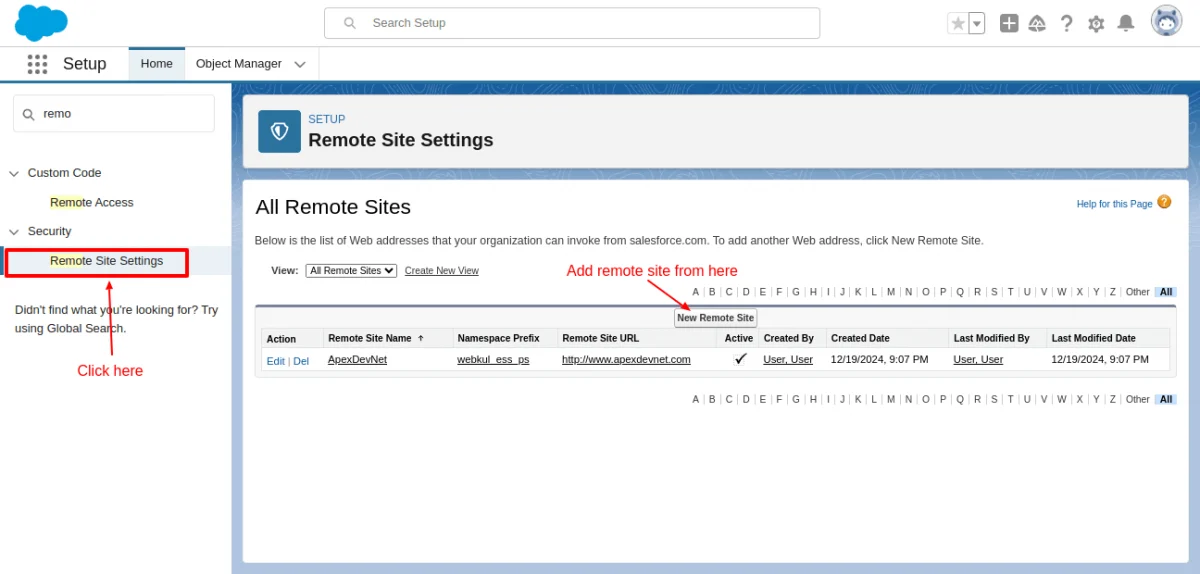This screenshot has height=574, width=1200.
Task: Click the magnifier in Quick Find box
Action: coord(28,114)
